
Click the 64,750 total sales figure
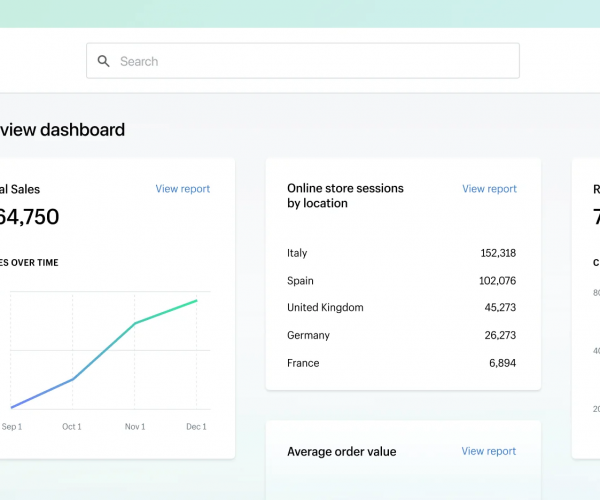[x=29, y=217]
